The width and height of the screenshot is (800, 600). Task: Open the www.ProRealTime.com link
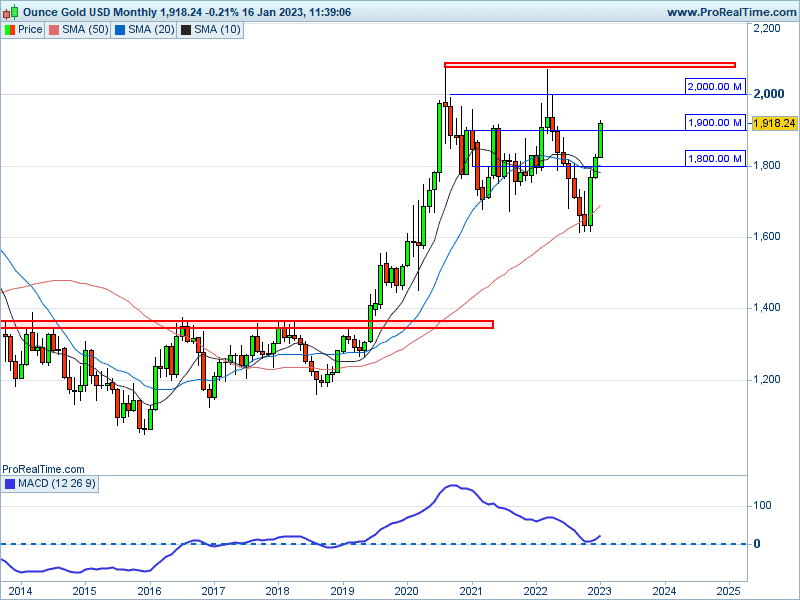(x=730, y=12)
